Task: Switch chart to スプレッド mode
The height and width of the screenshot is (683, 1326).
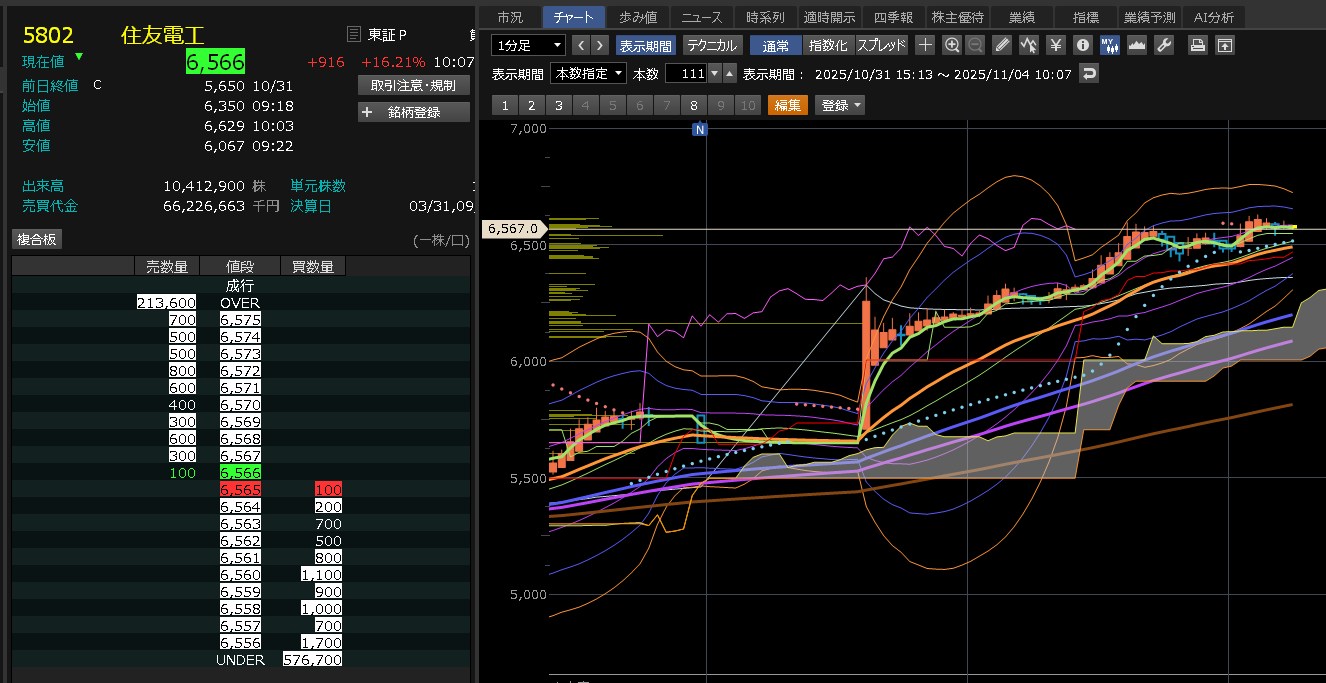Action: point(881,45)
